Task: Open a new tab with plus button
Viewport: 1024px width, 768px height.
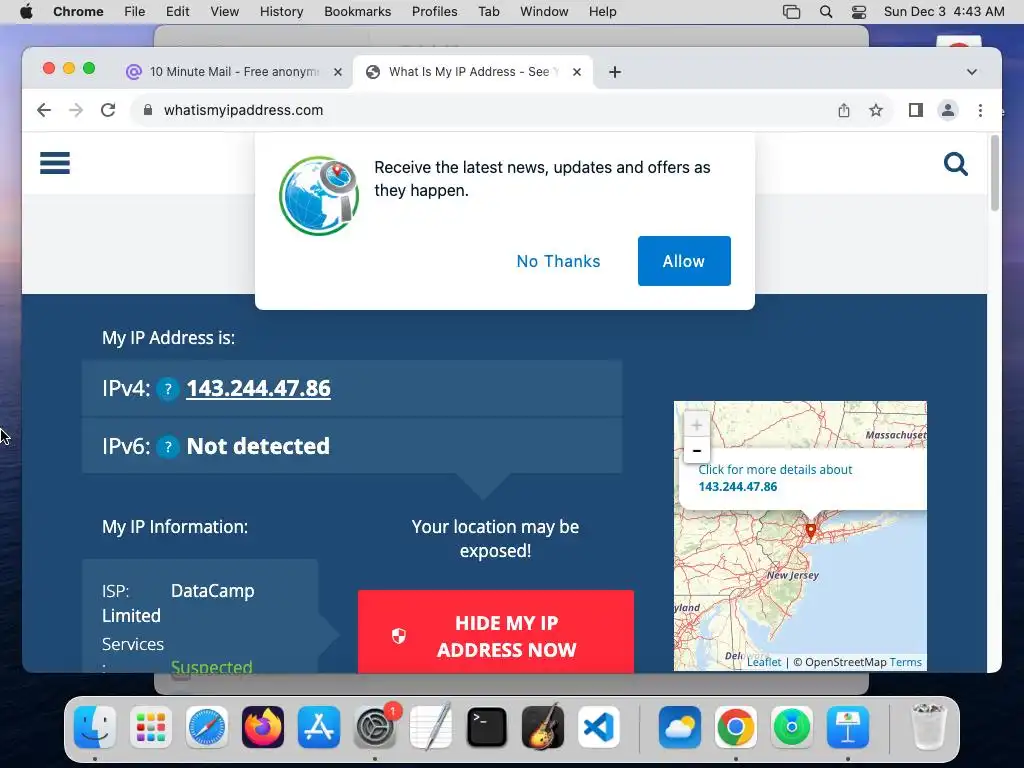Action: [615, 72]
